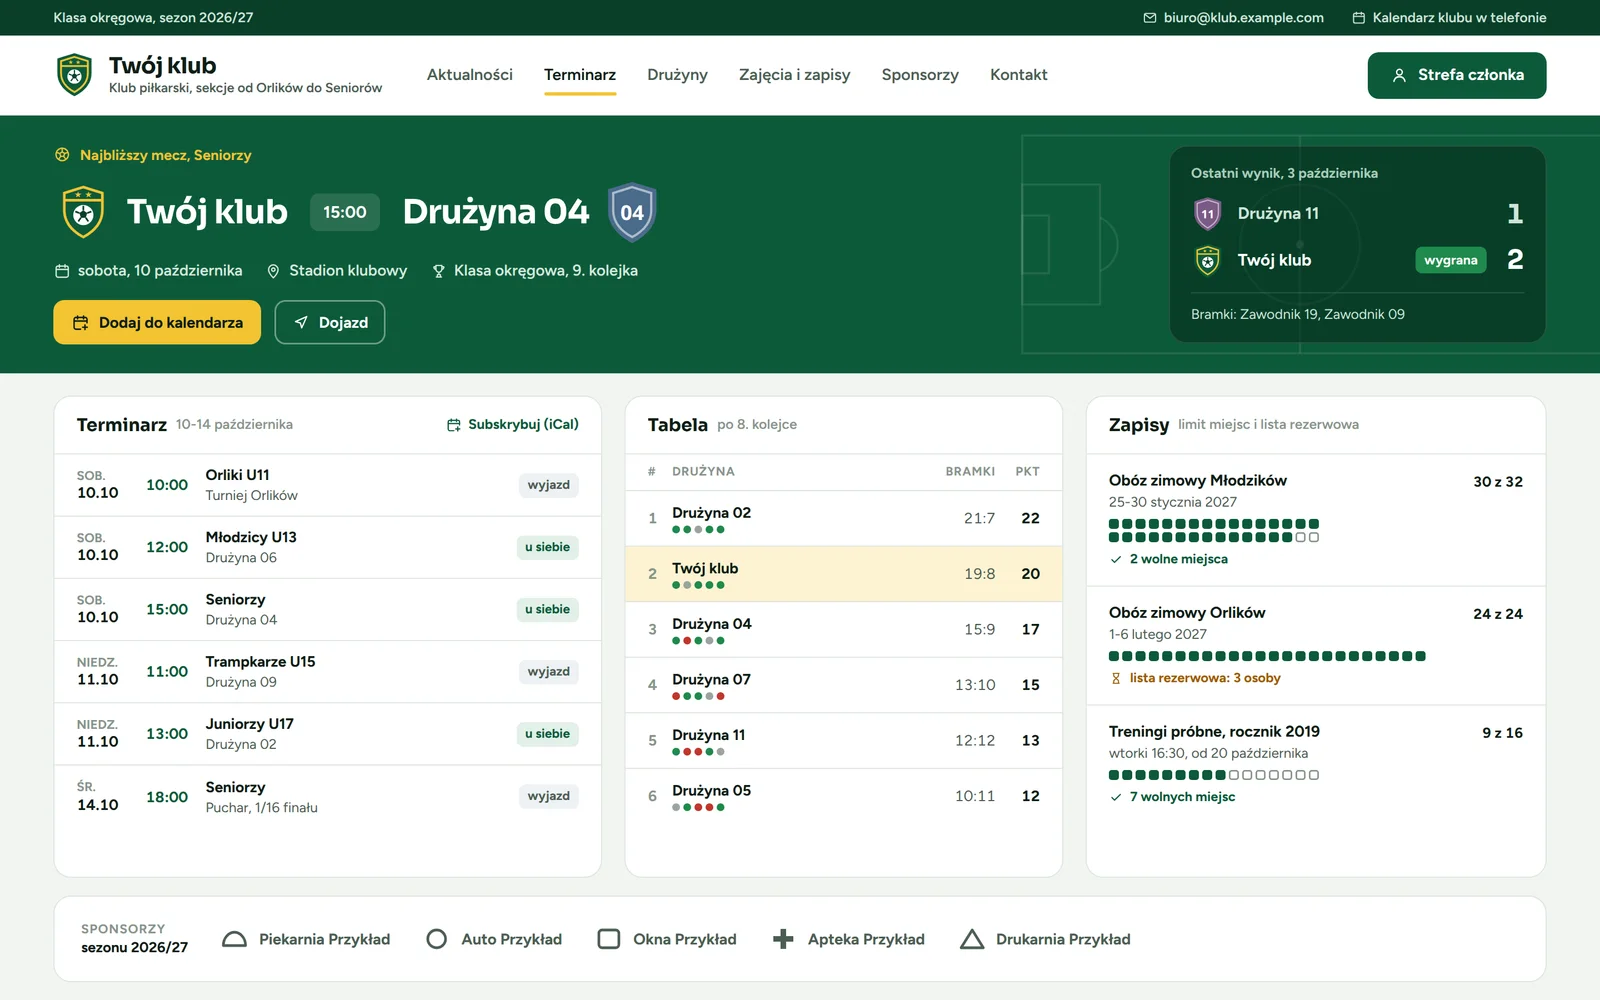Viewport: 1600px width, 1000px height.
Task: Click Drużyna 07 table row name
Action: [x=712, y=680]
